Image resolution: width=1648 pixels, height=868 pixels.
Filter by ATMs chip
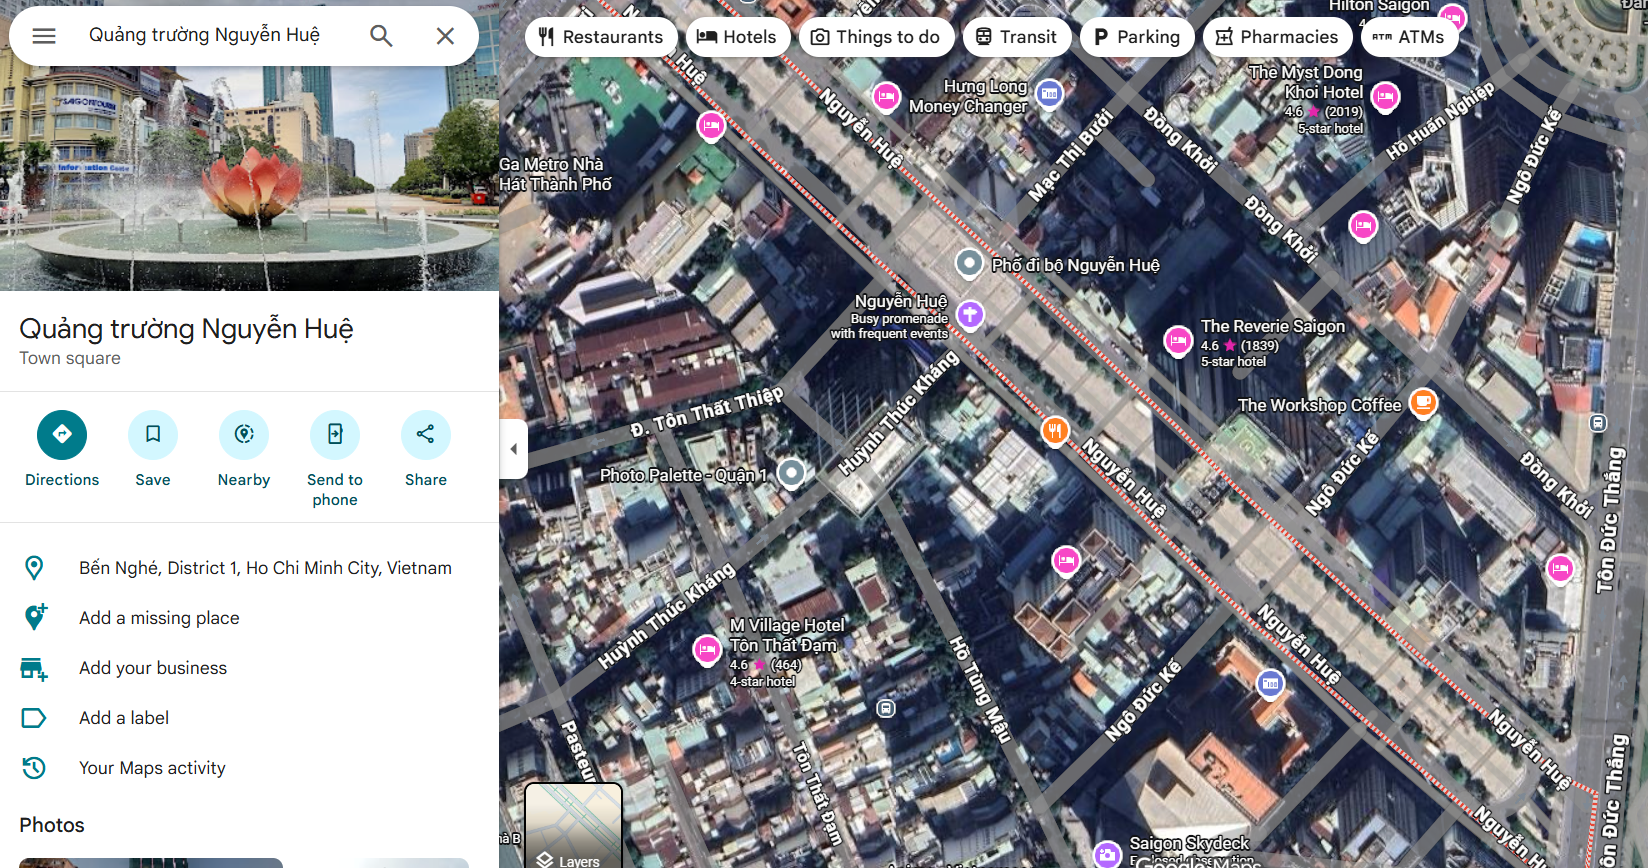(x=1409, y=37)
